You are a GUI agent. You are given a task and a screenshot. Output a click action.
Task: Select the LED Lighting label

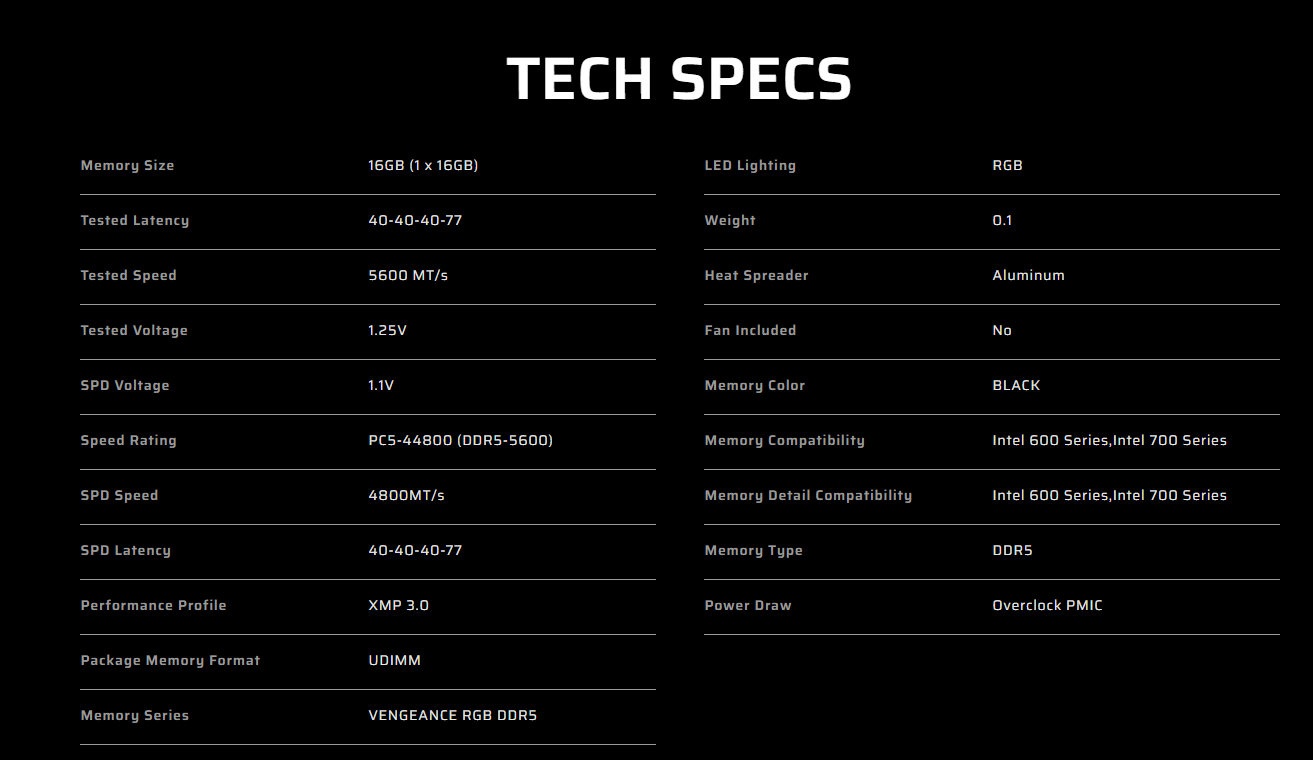click(750, 165)
